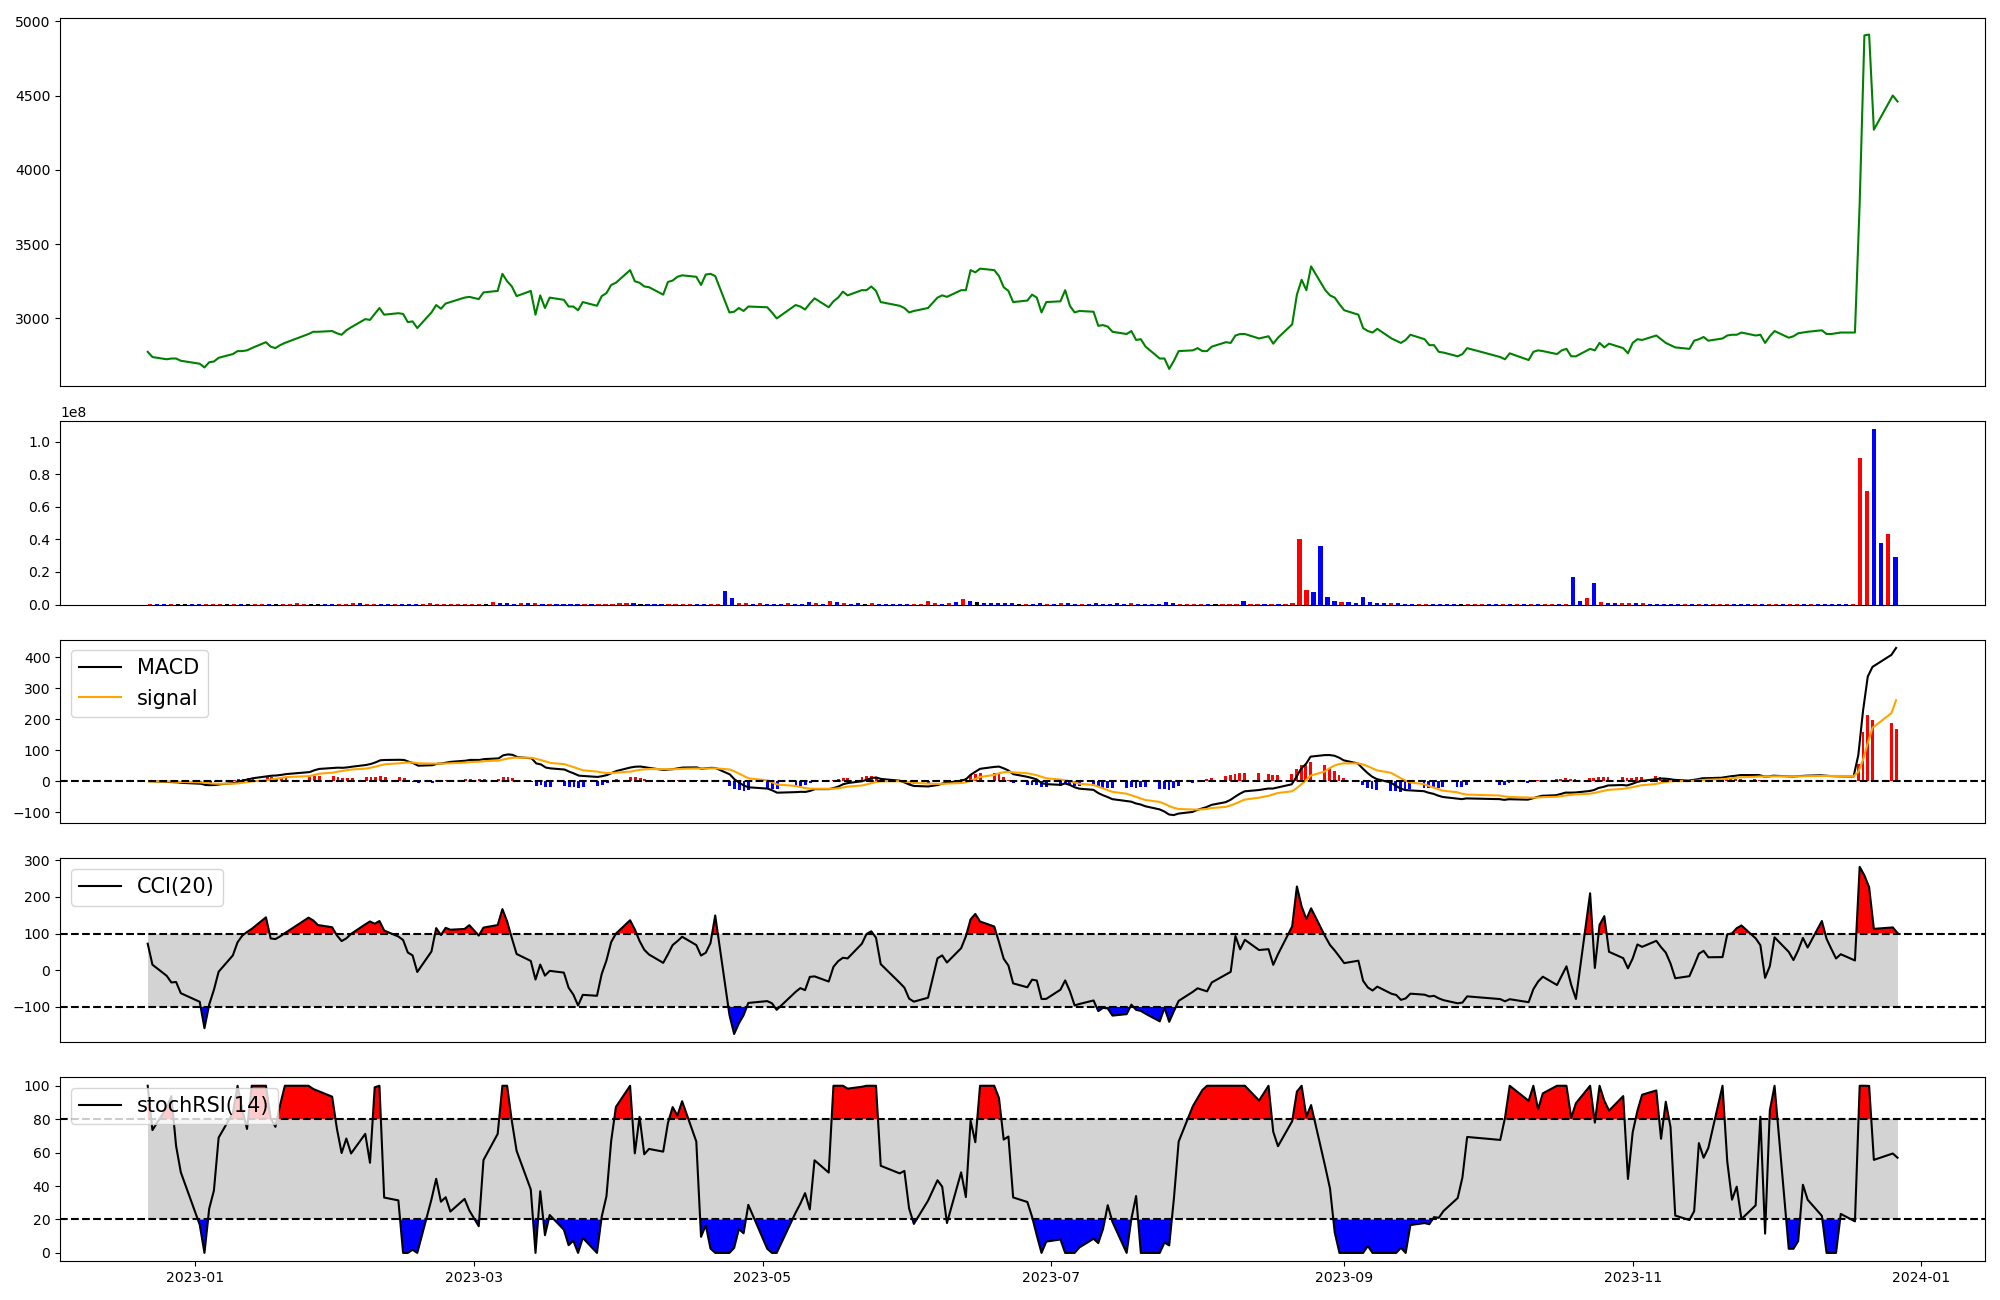Click the 1e8 volume scale label
The width and height of the screenshot is (2000, 1300).
73,412
